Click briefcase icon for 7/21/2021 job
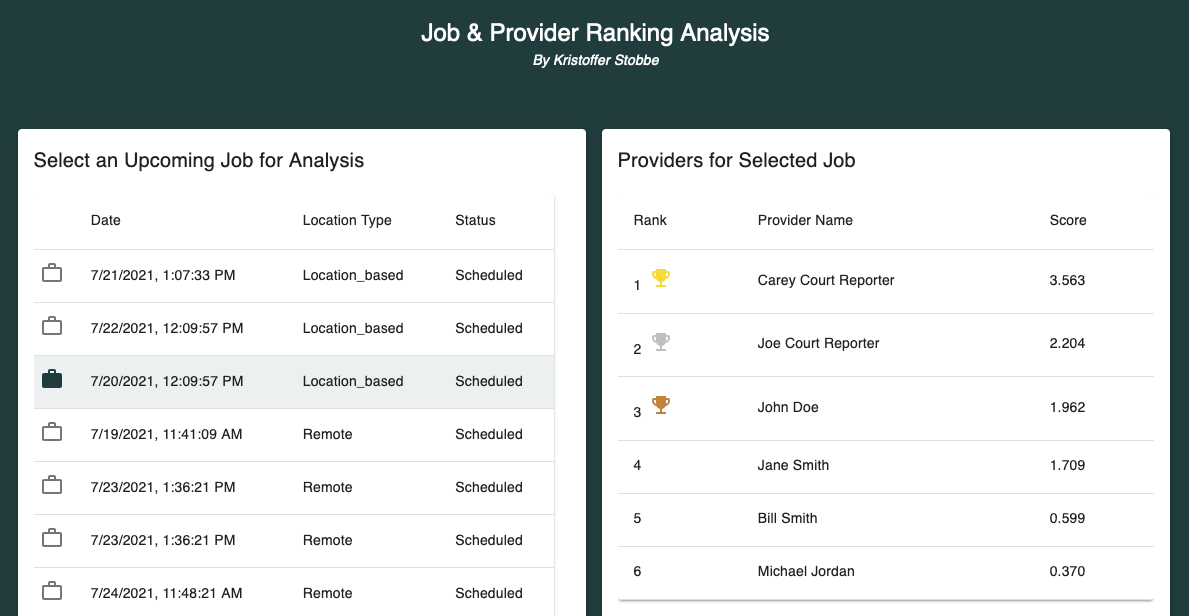Viewport: 1189px width, 616px height. [x=52, y=273]
